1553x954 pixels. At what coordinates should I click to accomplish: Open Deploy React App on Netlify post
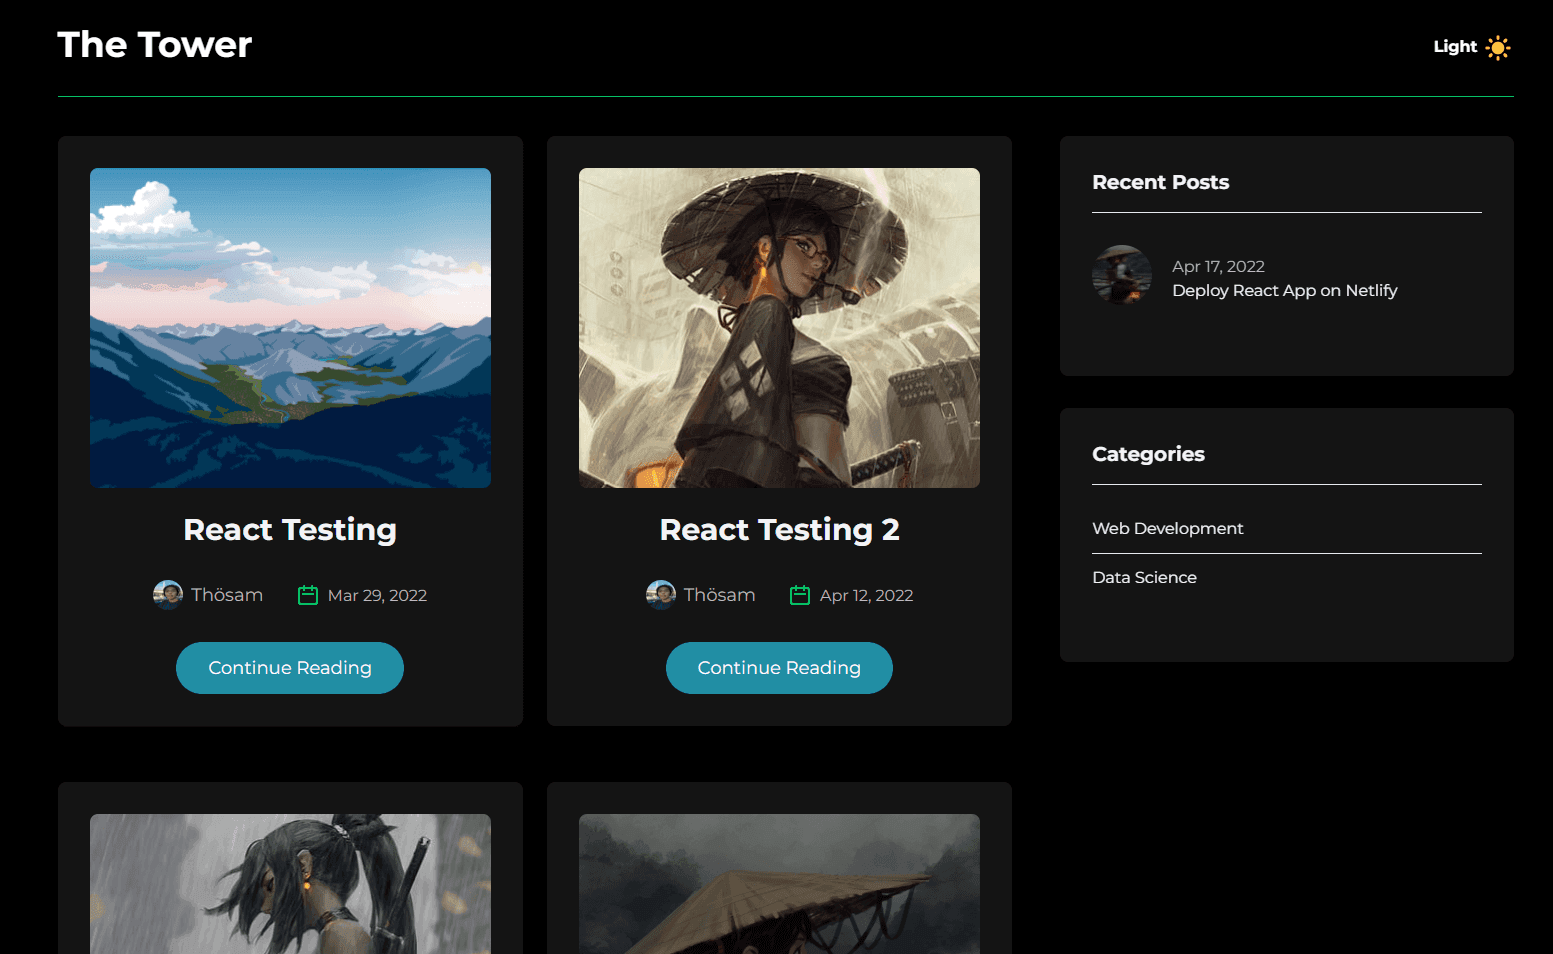point(1285,291)
